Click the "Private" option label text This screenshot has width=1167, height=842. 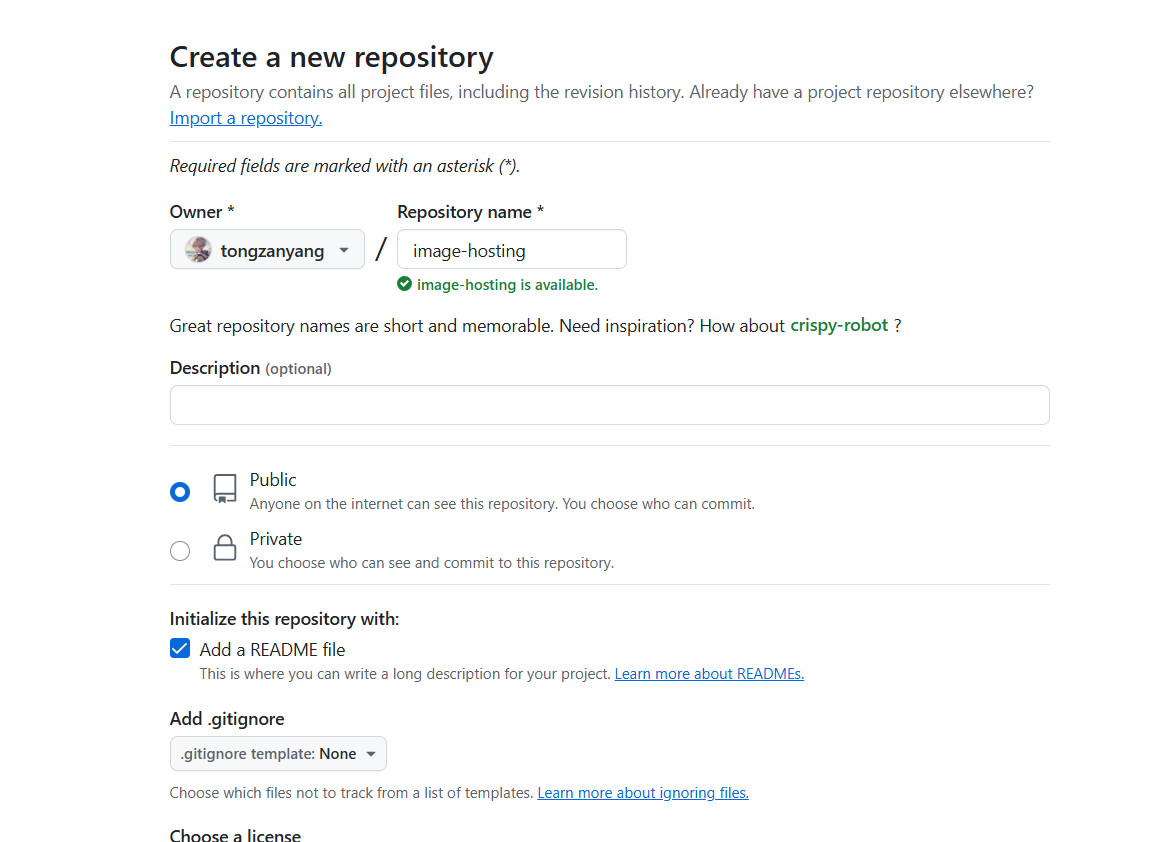[x=276, y=539]
